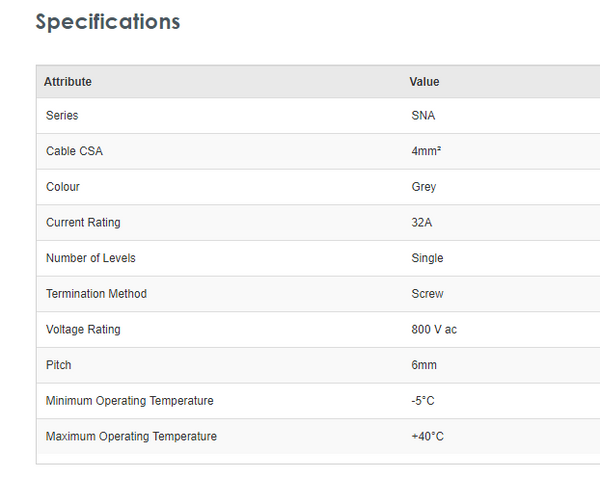This screenshot has height=478, width=600.
Task: Click the Attribute column header
Action: (x=68, y=82)
